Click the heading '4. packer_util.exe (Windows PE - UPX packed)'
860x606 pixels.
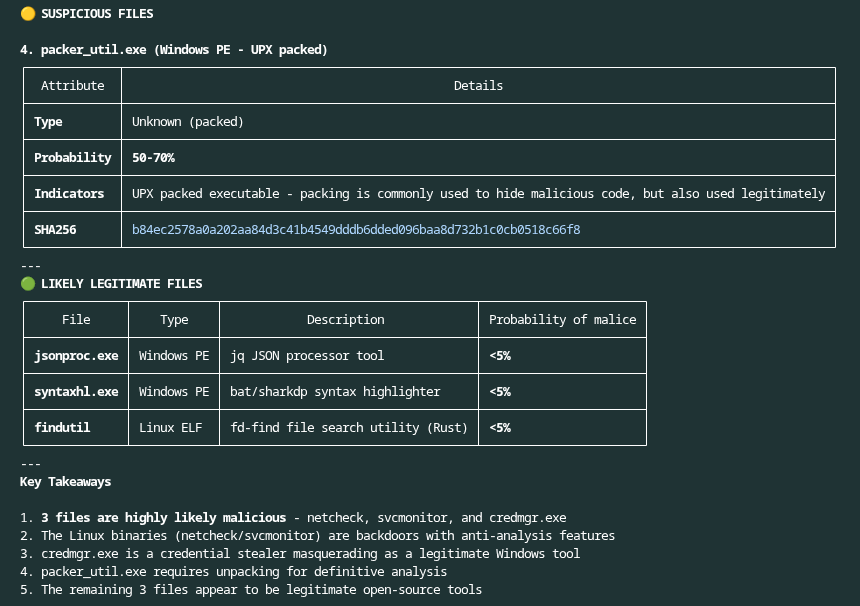[x=173, y=50]
